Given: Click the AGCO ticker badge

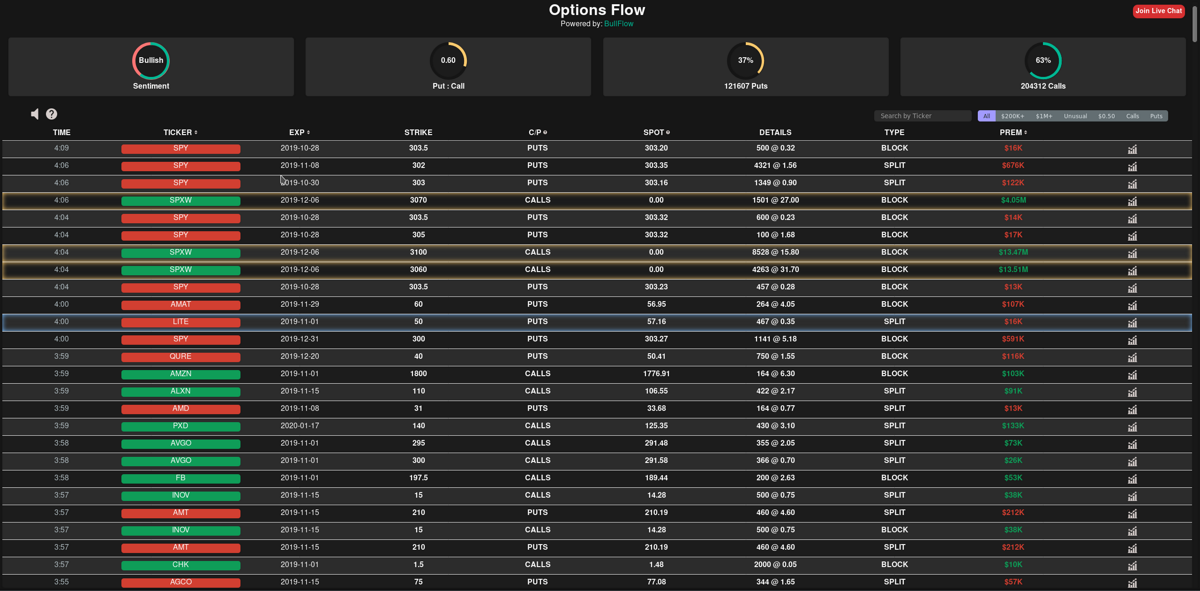Looking at the screenshot, I should click(x=181, y=582).
